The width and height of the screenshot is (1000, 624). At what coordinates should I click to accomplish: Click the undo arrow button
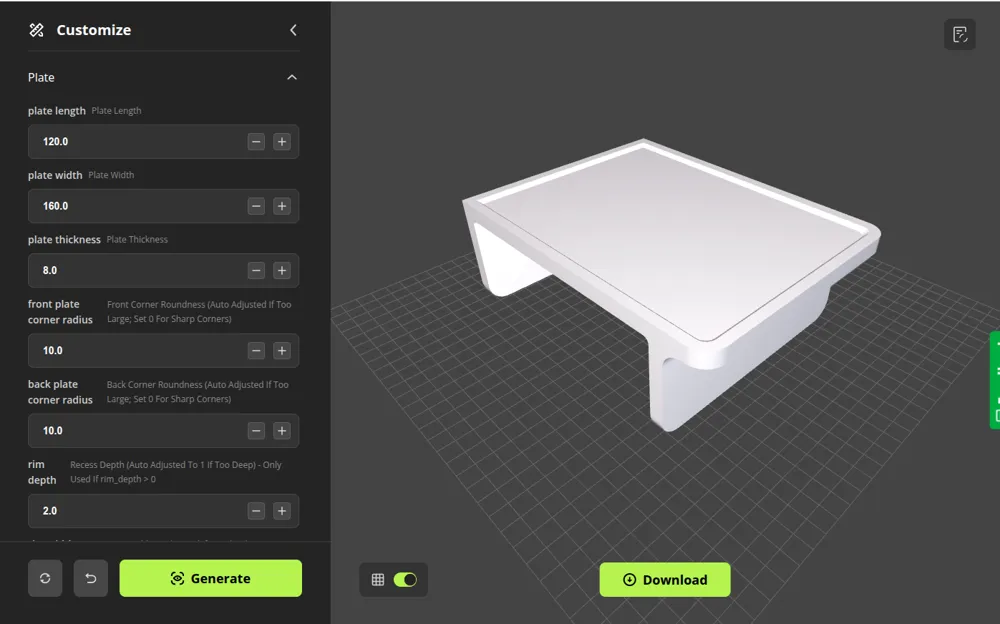(91, 578)
